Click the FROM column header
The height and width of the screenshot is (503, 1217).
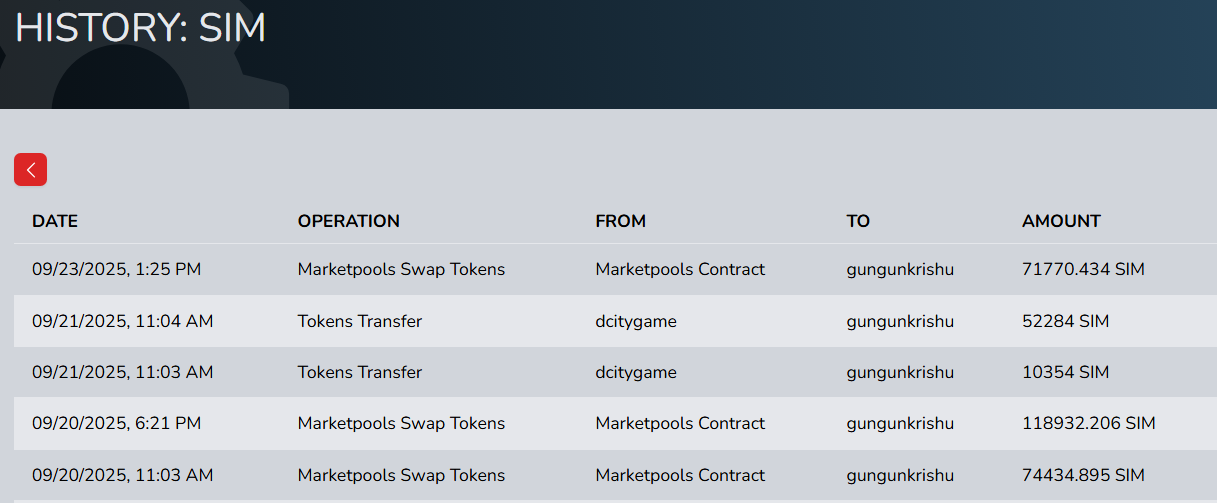pyautogui.click(x=620, y=221)
